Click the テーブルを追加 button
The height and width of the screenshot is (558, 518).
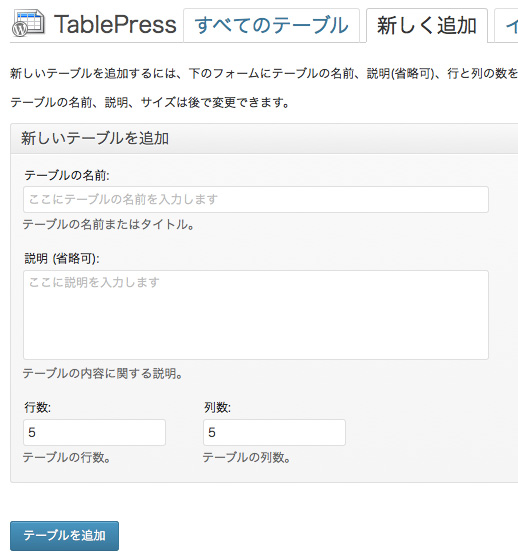click(x=64, y=536)
